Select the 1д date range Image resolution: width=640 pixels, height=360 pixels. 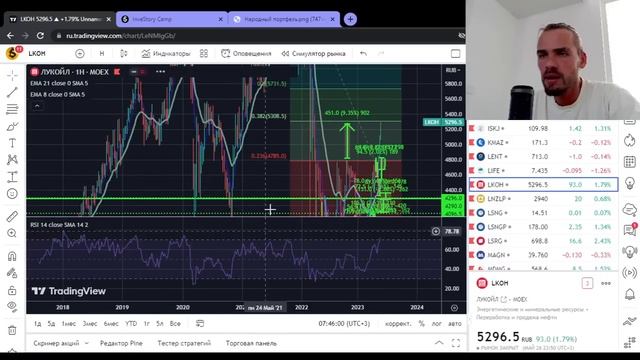coord(38,323)
